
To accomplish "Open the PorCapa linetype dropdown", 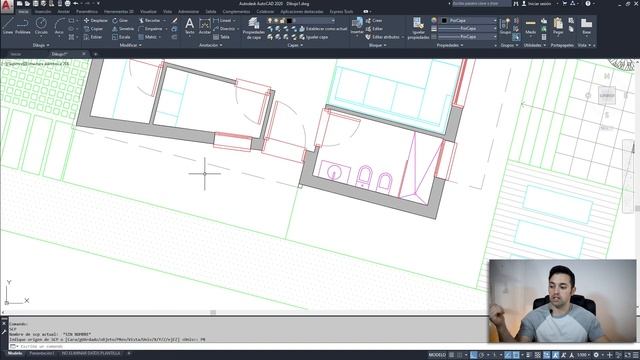I will (x=468, y=37).
